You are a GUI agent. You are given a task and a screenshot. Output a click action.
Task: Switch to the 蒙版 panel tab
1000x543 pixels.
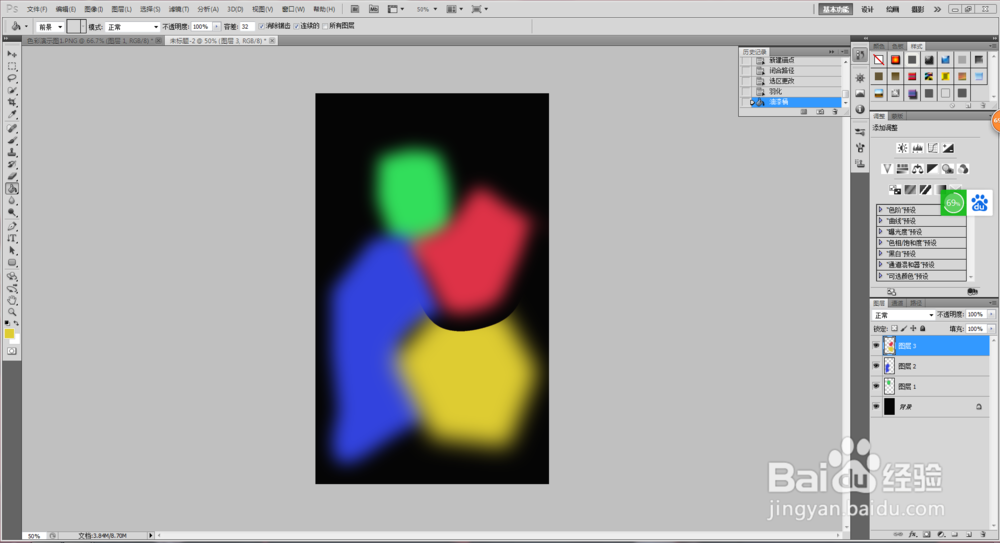pos(897,116)
